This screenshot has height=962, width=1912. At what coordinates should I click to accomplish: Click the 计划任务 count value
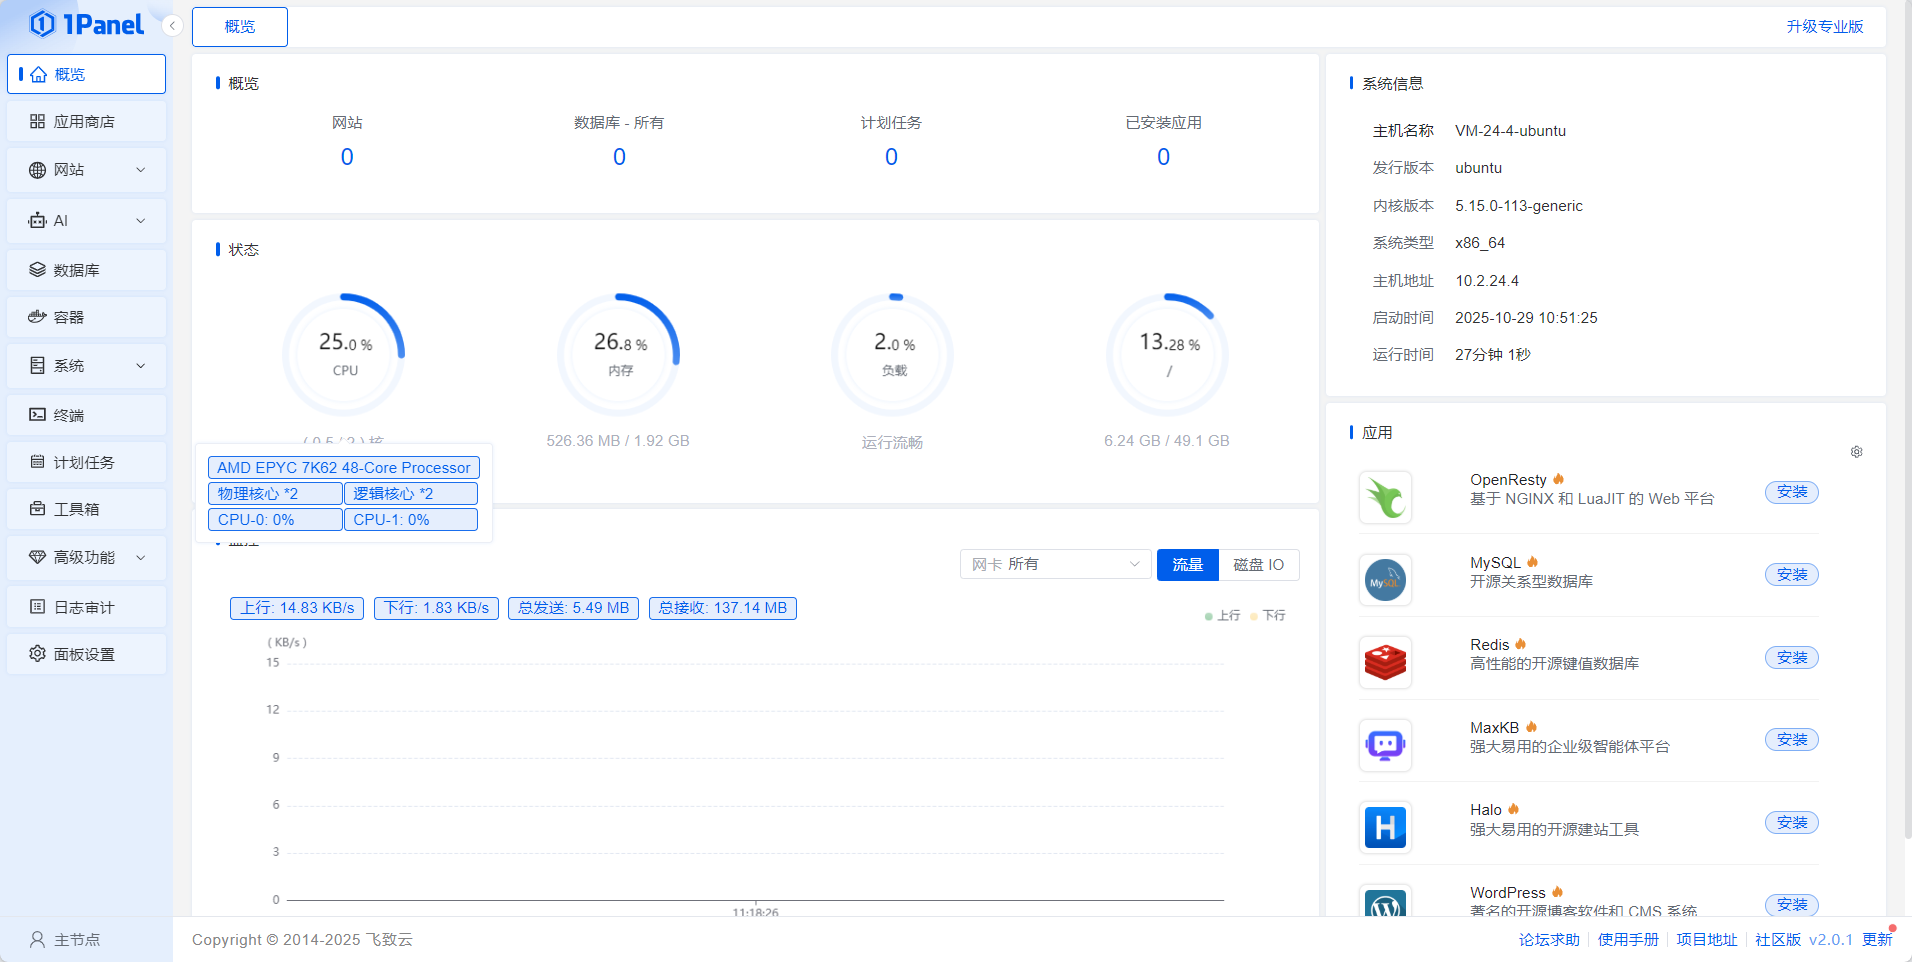tap(891, 157)
